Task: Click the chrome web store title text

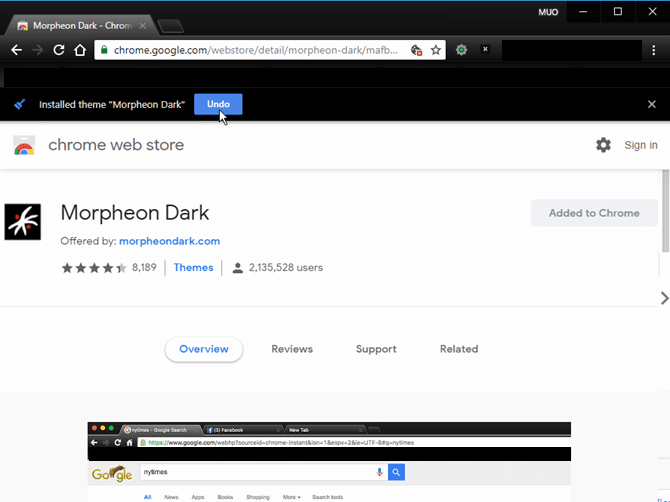Action: [x=116, y=145]
